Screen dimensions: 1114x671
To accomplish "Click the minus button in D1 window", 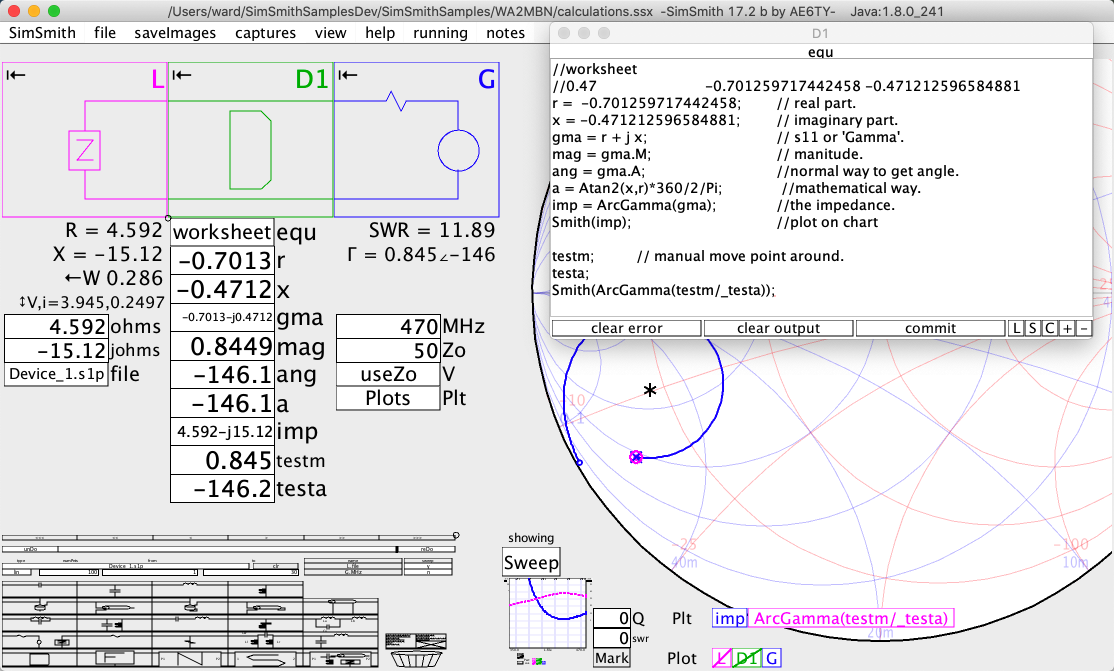I will pos(1083,328).
